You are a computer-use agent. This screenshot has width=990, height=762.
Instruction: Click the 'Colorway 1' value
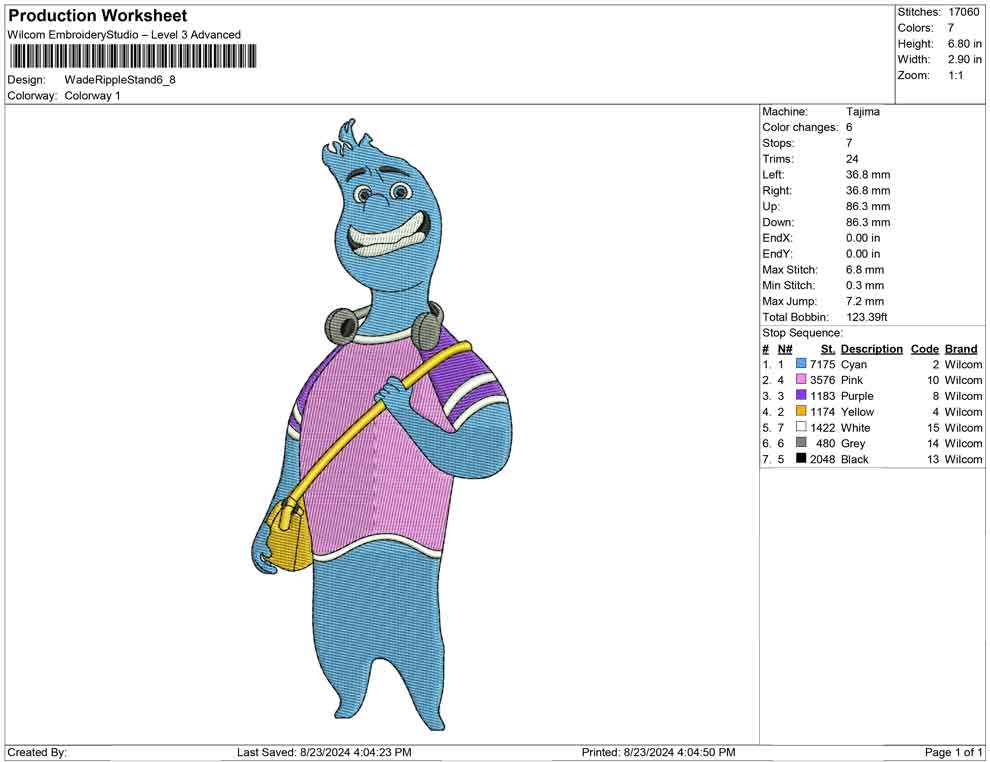pos(92,96)
